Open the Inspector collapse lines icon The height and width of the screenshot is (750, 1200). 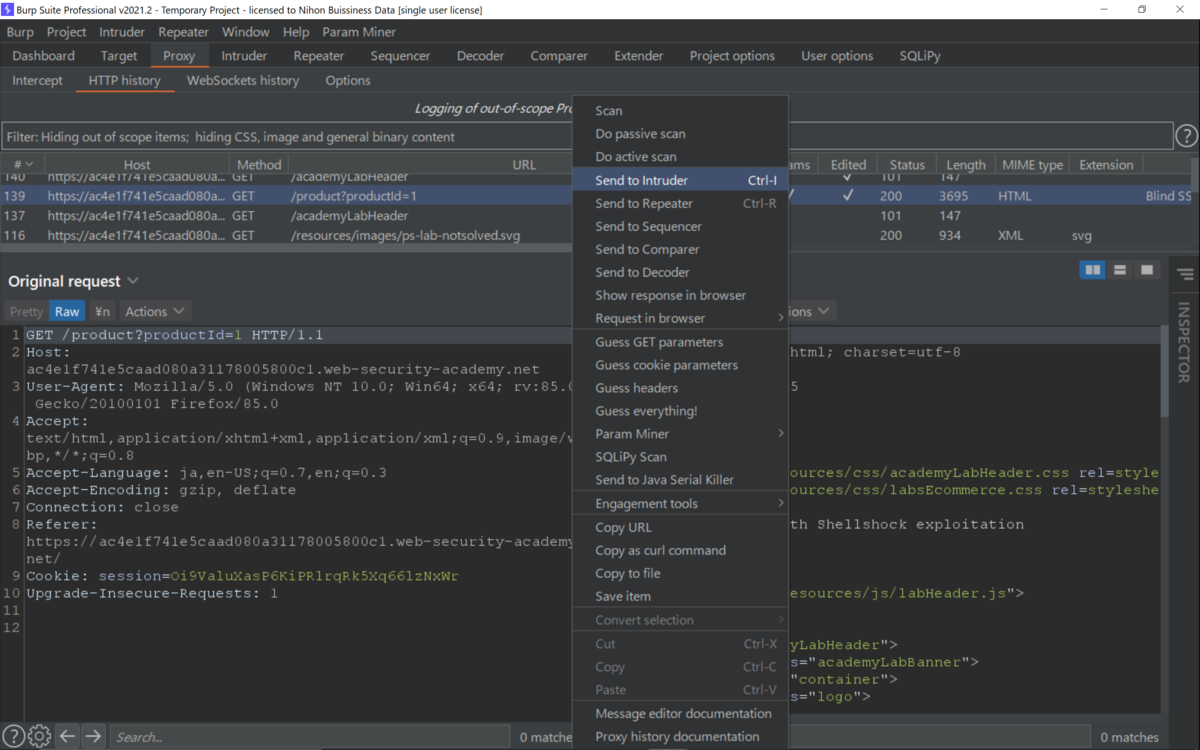tap(1185, 275)
